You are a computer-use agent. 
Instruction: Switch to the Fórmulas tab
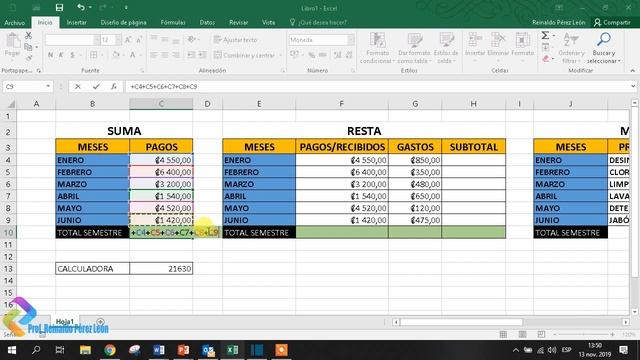173,22
